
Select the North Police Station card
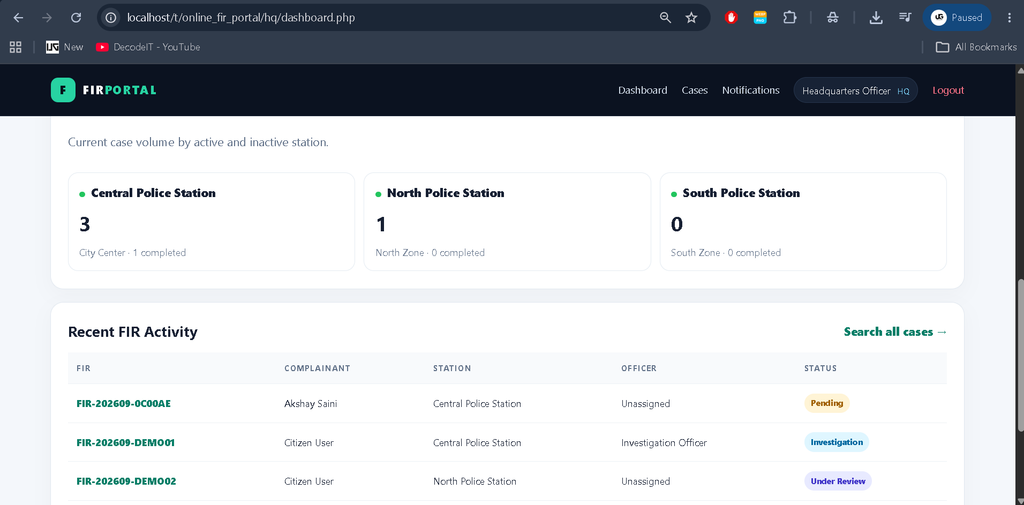point(507,221)
